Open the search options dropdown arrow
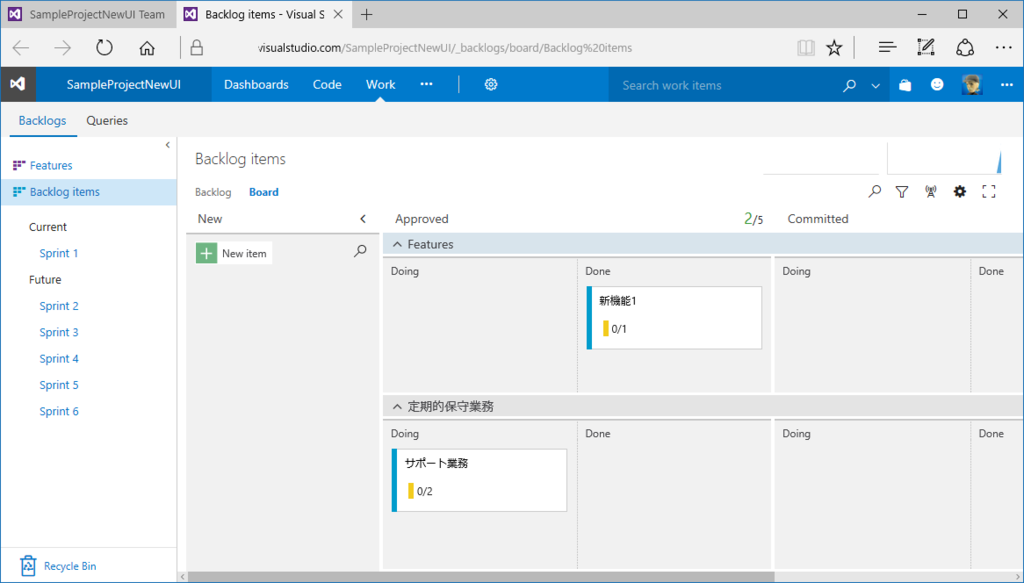1024x583 pixels. [x=875, y=86]
